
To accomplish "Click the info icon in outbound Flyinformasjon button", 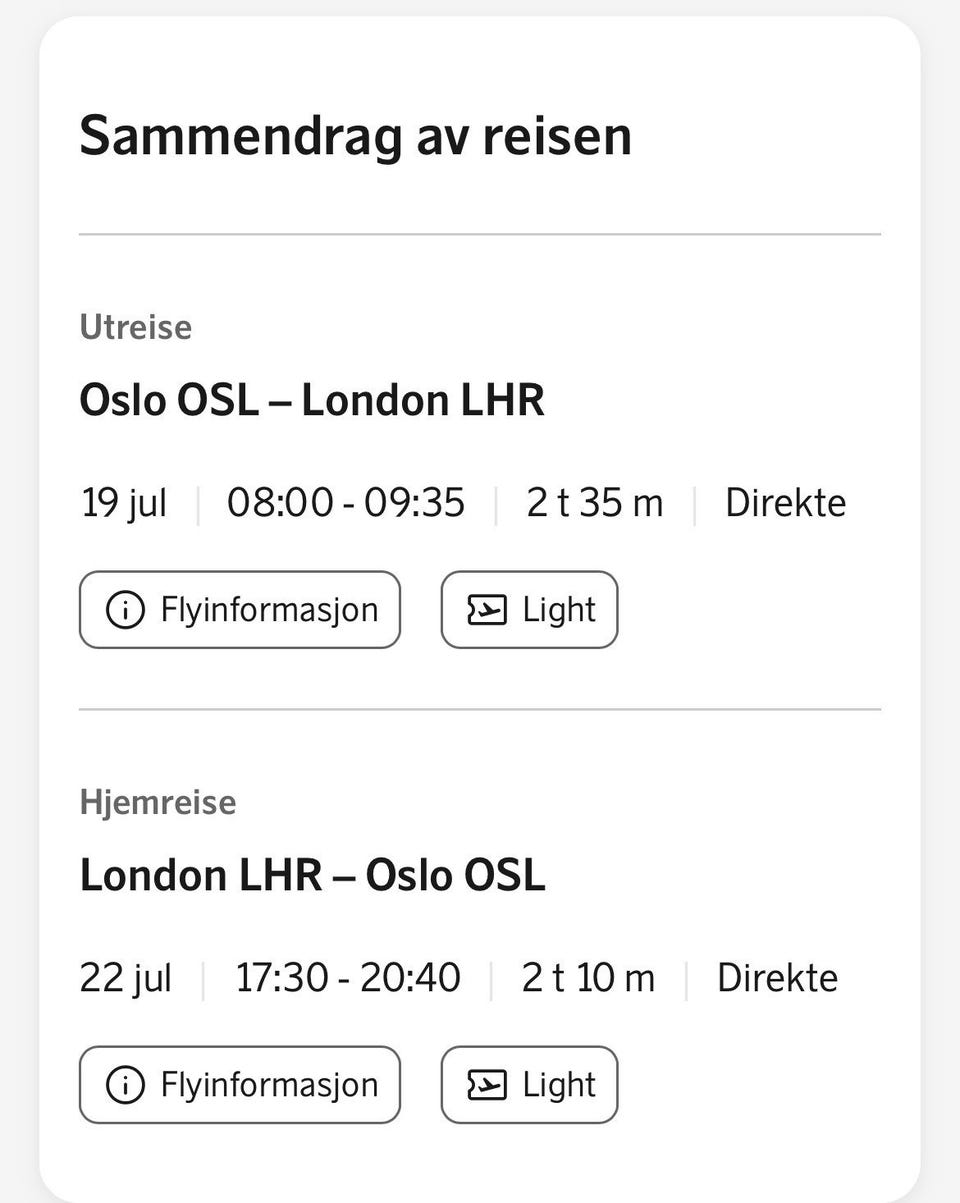I will [x=125, y=610].
